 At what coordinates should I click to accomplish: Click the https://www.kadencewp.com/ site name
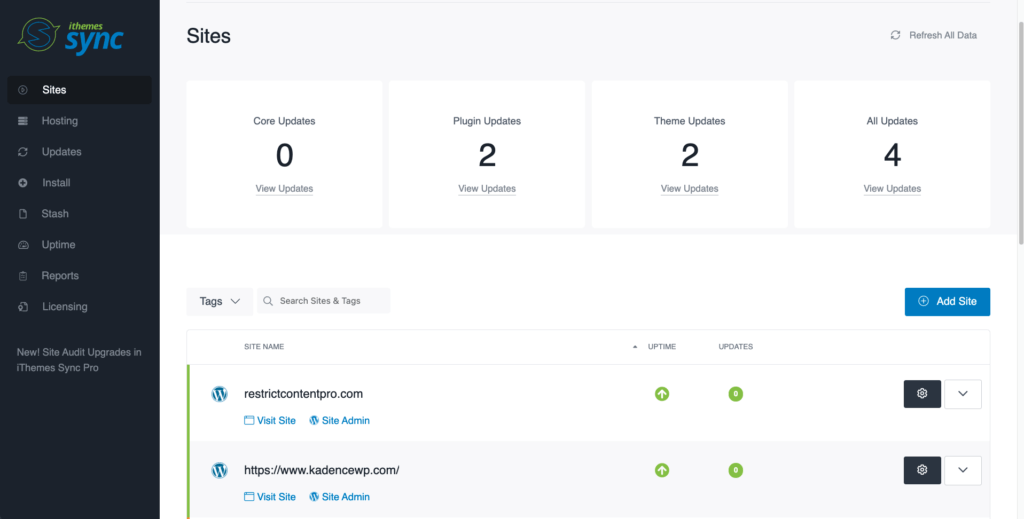click(321, 470)
